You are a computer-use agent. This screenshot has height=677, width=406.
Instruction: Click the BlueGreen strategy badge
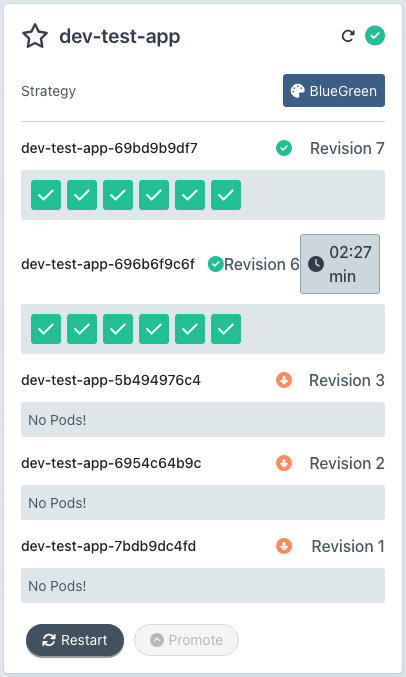click(334, 91)
